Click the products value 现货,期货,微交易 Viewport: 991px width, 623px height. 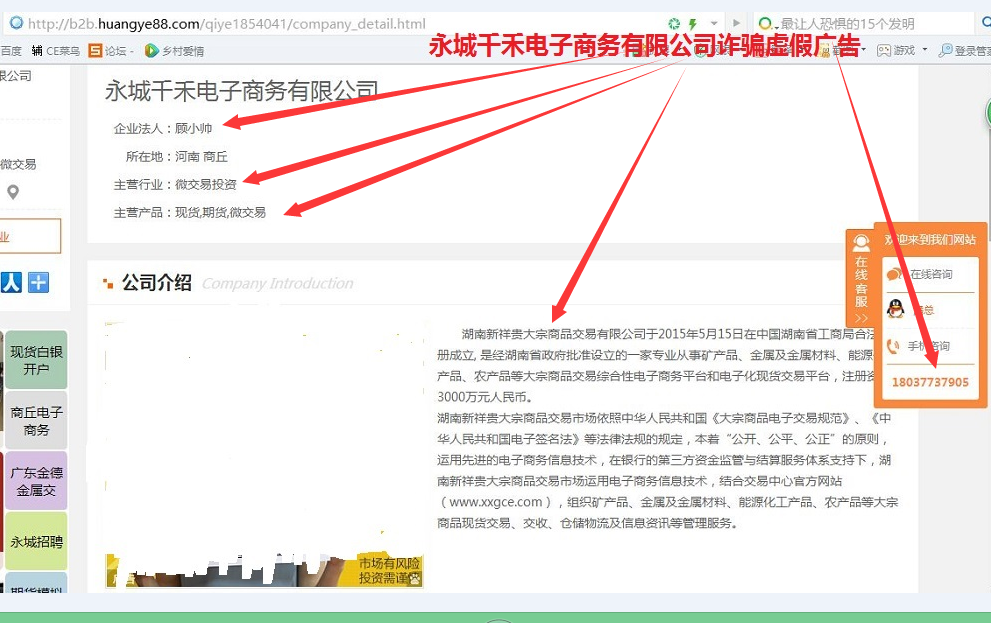pos(220,212)
